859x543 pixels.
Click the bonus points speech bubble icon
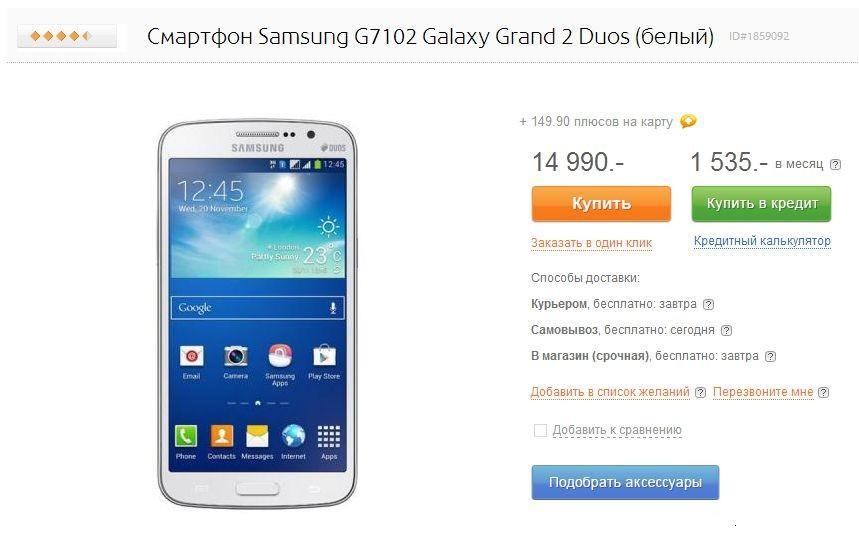tap(688, 121)
